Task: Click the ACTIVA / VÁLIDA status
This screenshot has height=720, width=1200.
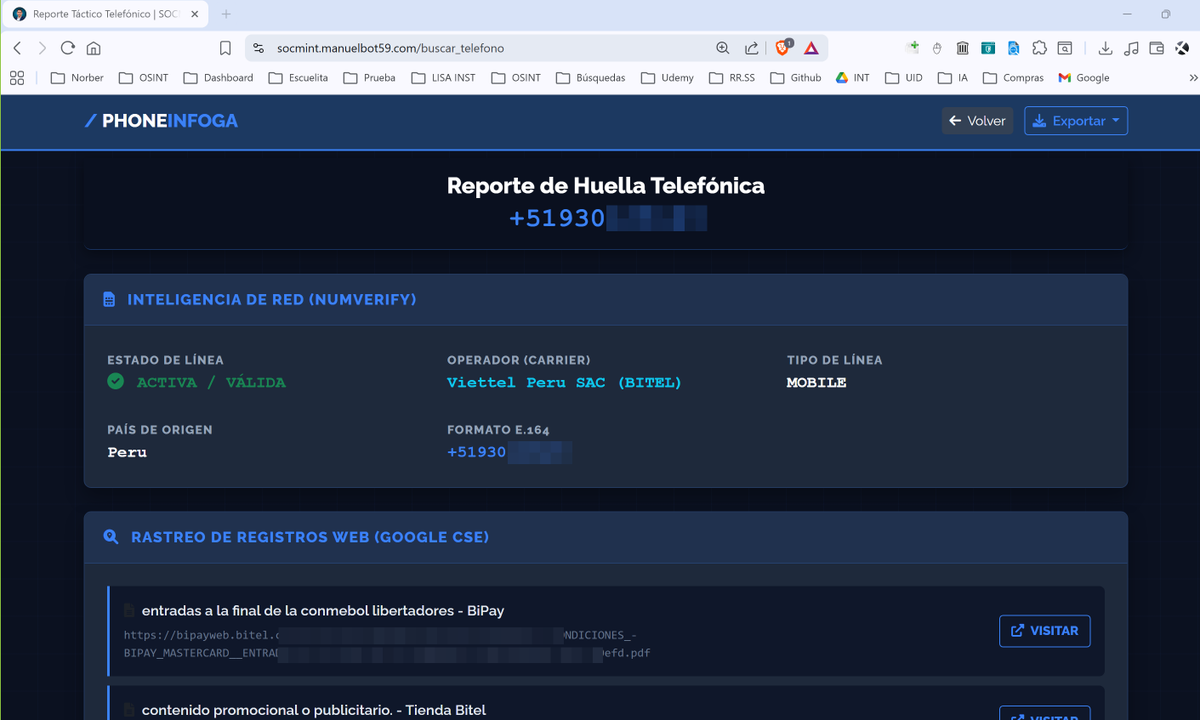Action: pyautogui.click(x=211, y=382)
